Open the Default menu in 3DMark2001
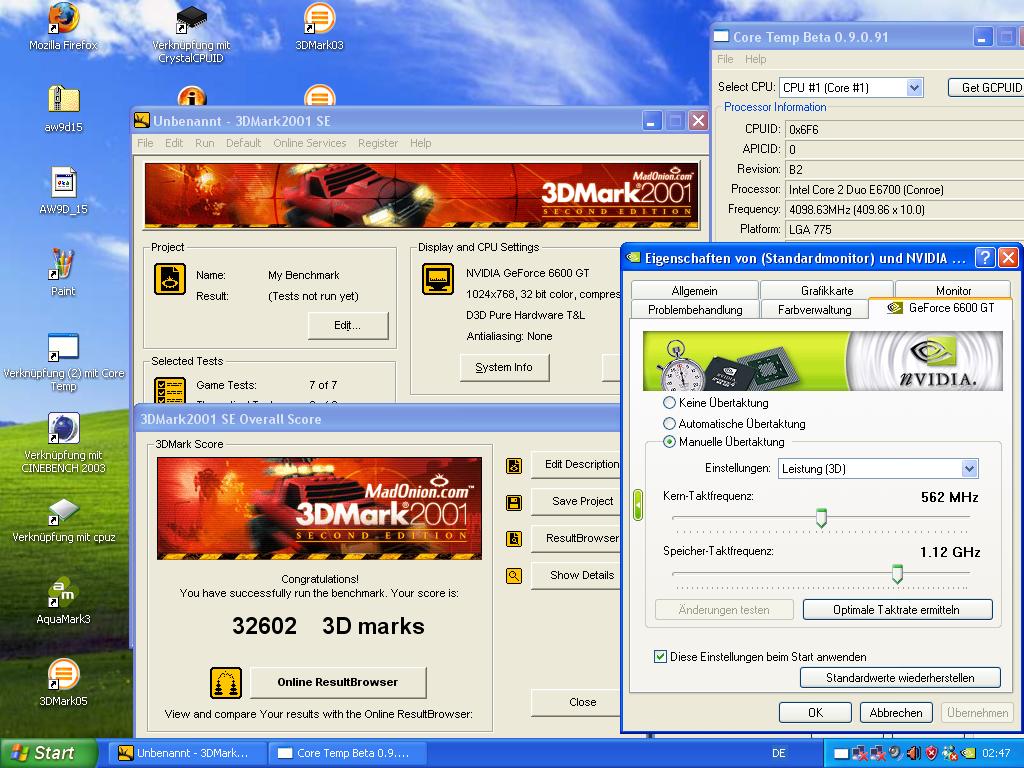 click(x=244, y=143)
